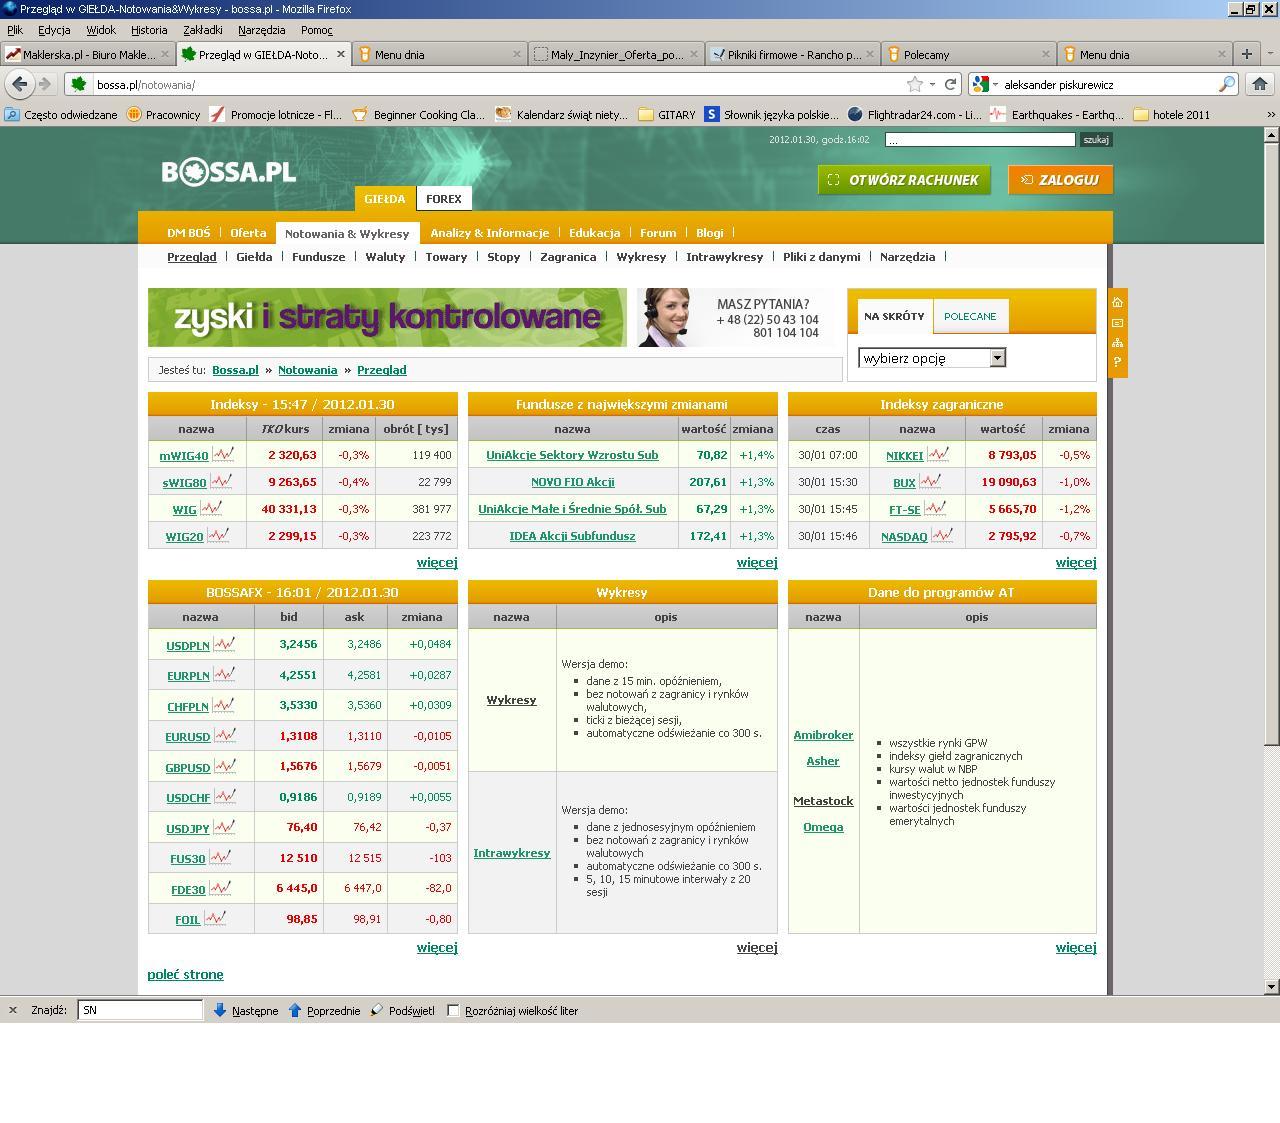Viewport: 1280px width, 1123px height.
Task: Click the szukaj search button
Action: pyautogui.click(x=1096, y=140)
